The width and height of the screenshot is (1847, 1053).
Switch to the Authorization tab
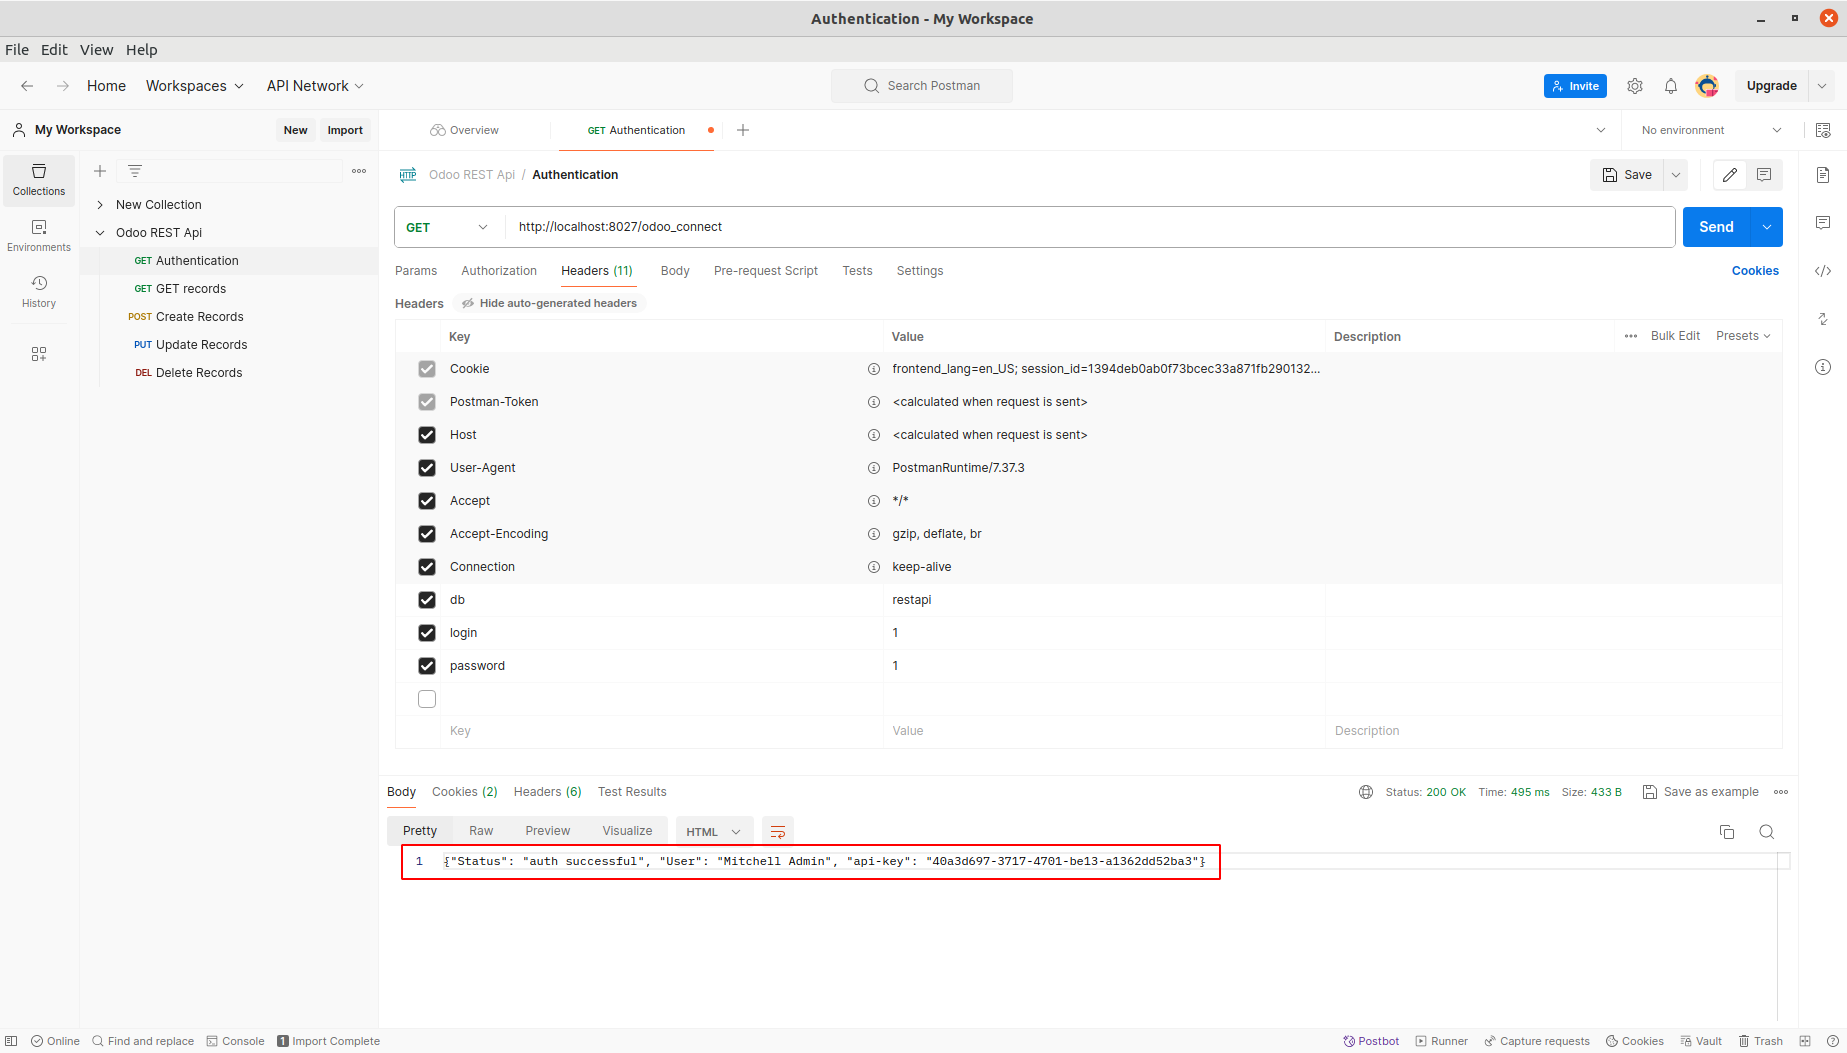(x=499, y=271)
